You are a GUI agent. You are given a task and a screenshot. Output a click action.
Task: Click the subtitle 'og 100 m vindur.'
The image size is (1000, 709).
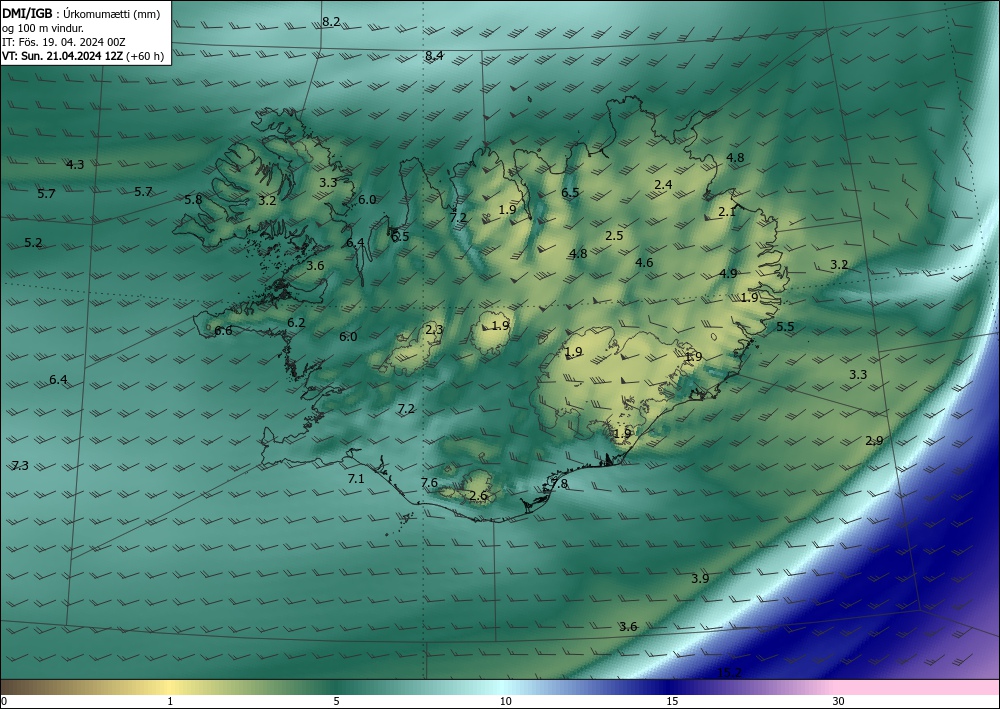pyautogui.click(x=43, y=28)
